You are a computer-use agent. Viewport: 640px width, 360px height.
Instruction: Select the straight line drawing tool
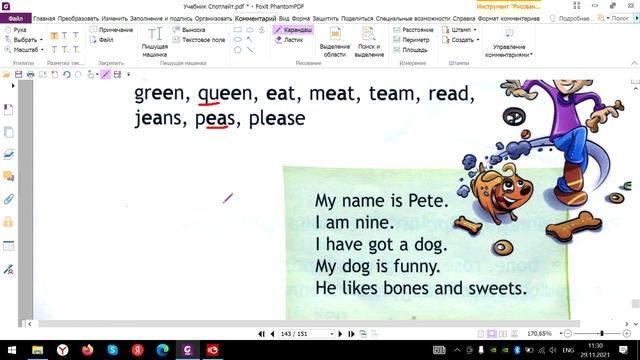click(x=250, y=50)
